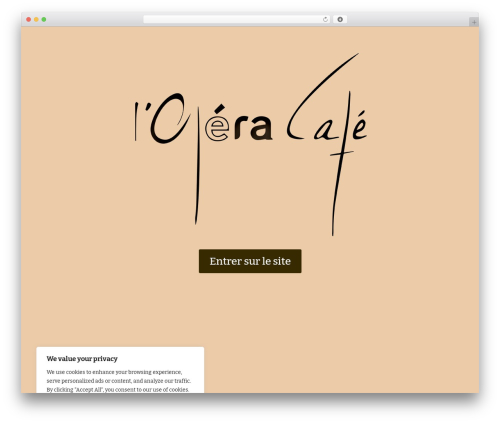Image resolution: width=500 pixels, height=423 pixels.
Task: Close the browser window using the red button
Action: point(29,20)
